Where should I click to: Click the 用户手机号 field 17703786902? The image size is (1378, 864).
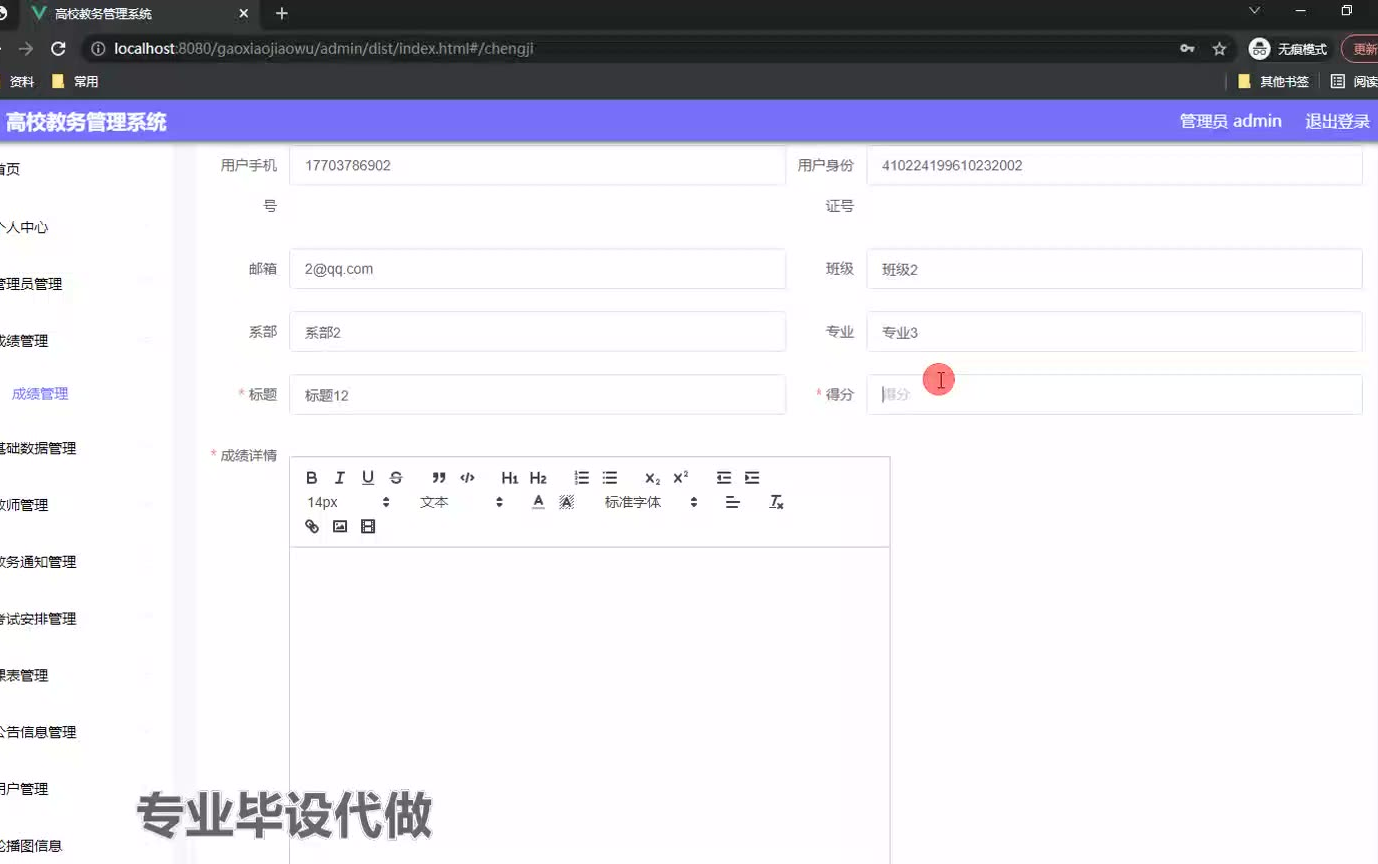[x=537, y=166]
